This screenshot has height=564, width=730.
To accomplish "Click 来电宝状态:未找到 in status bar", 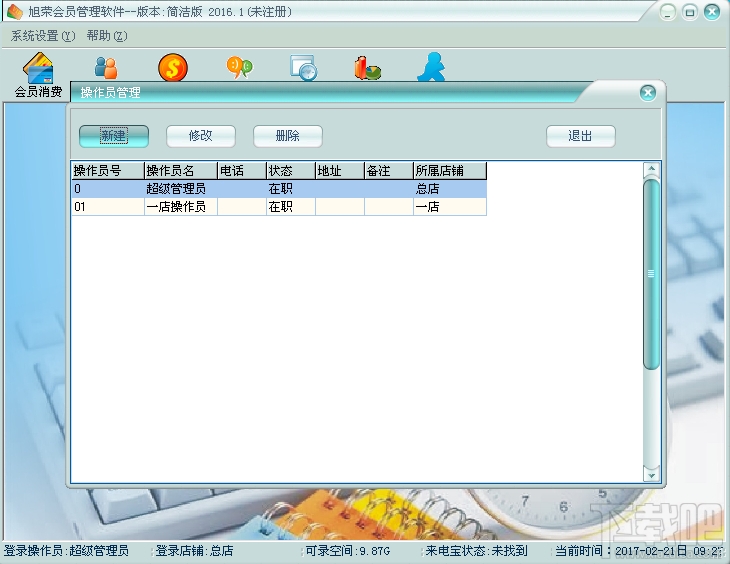I will coord(476,551).
